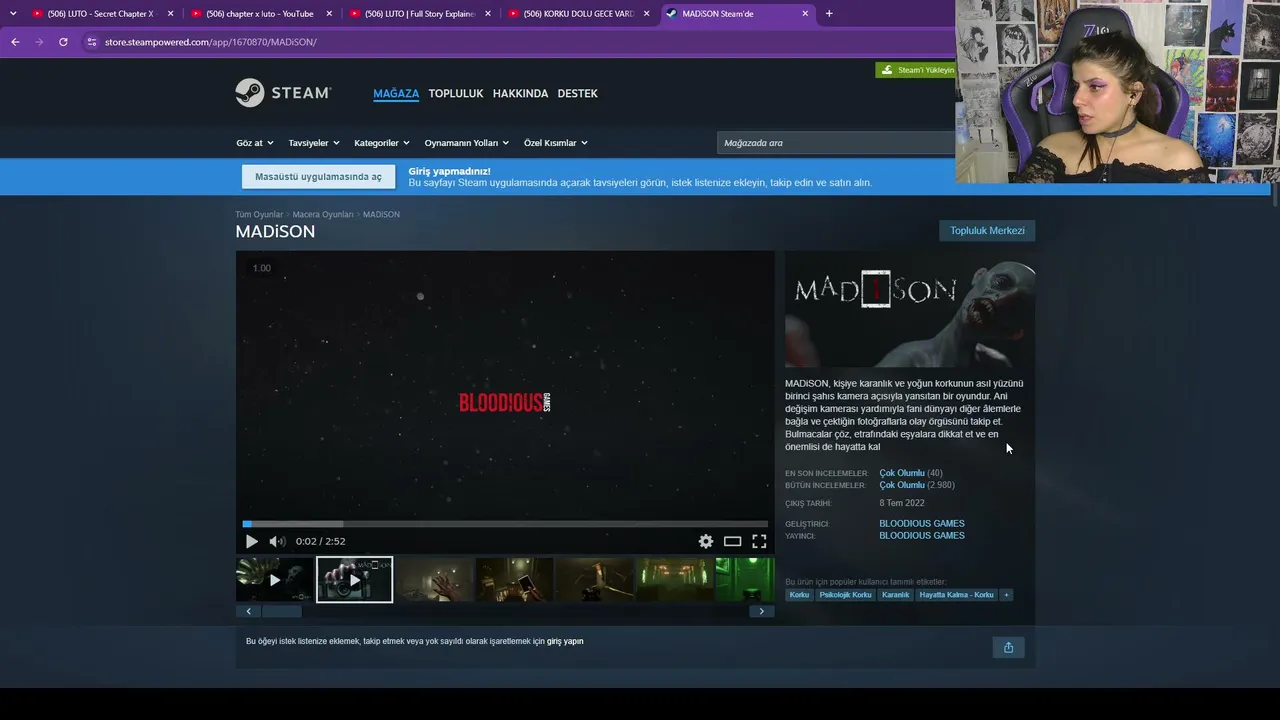Click the MADiSON header capsule image

click(x=910, y=310)
